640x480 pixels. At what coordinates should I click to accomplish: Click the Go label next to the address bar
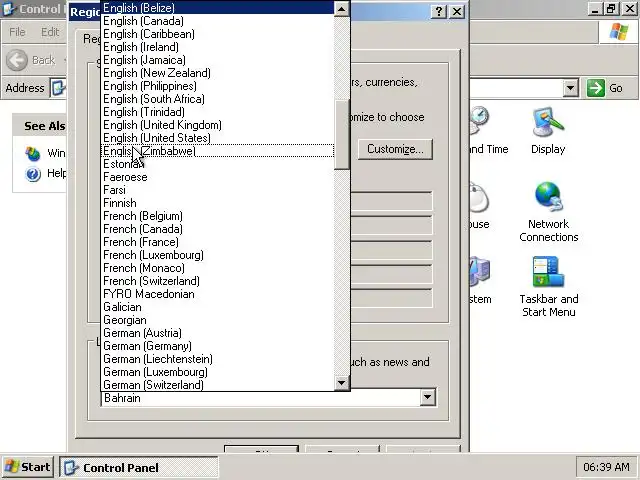pos(616,88)
